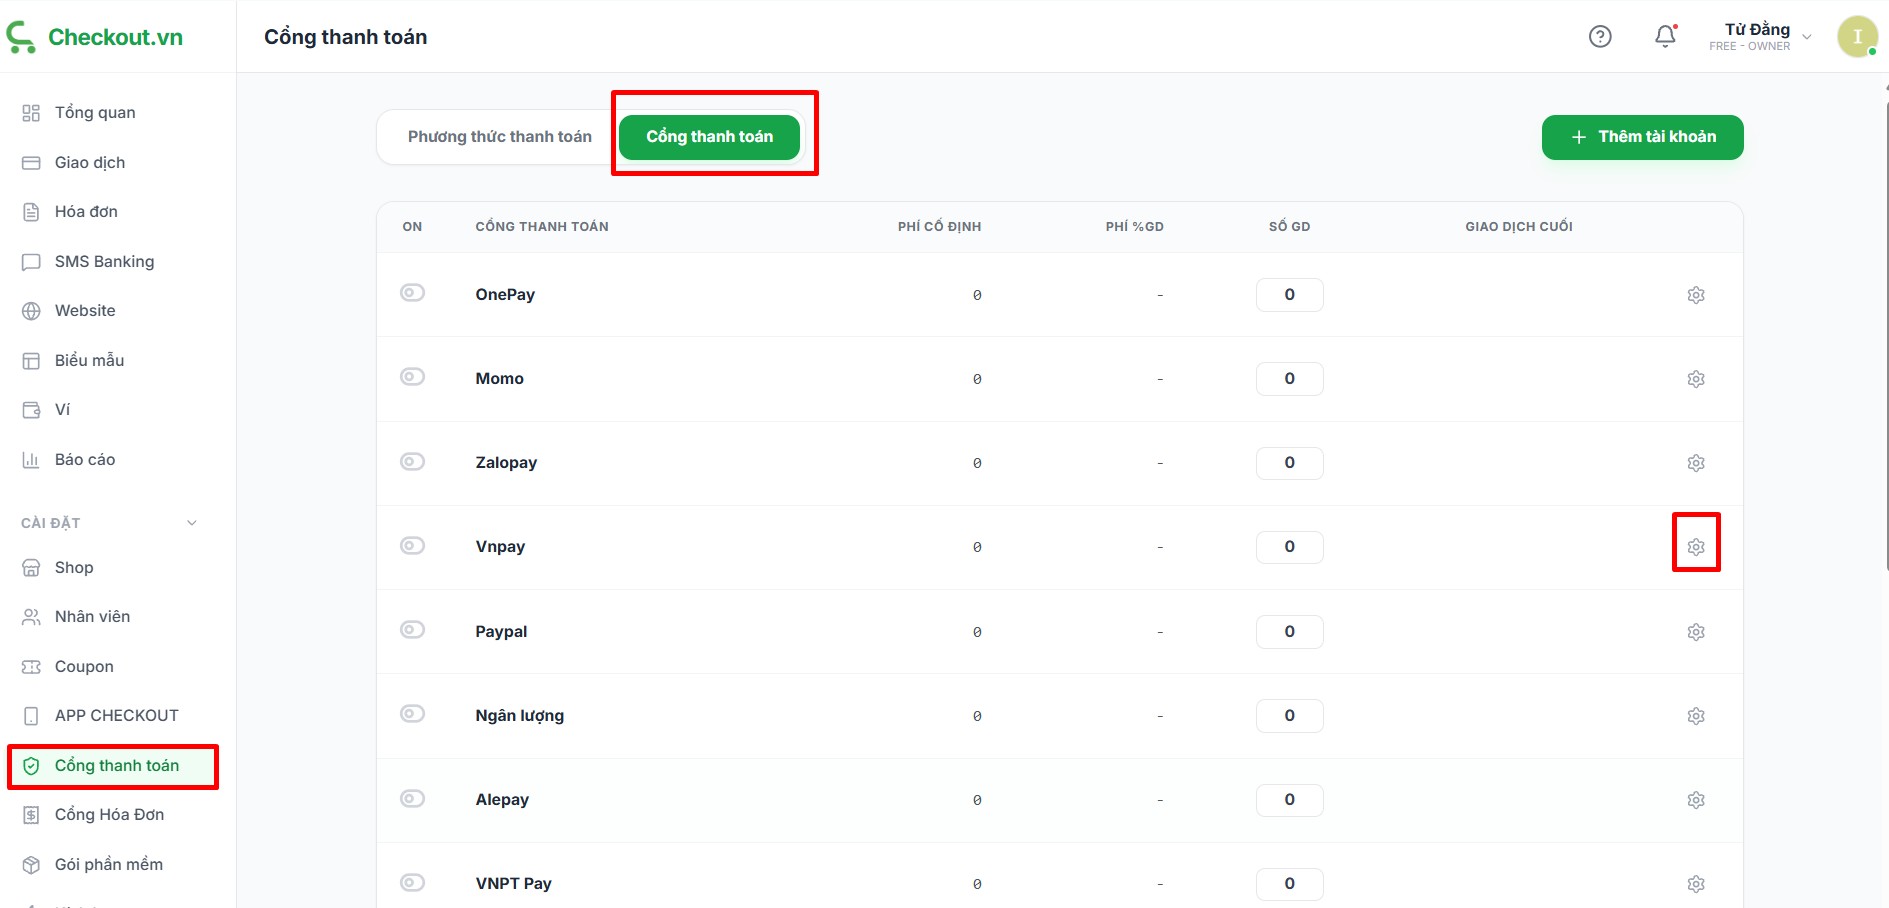Open SMS Banking in the sidebar
Screen dimensions: 1889x908
104,262
